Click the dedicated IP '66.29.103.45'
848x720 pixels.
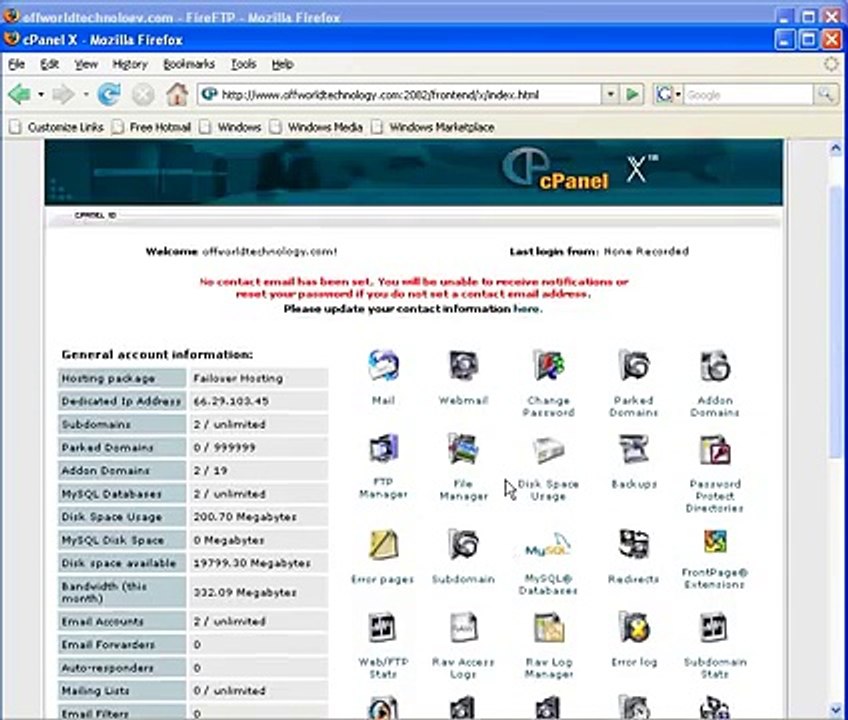[x=231, y=401]
